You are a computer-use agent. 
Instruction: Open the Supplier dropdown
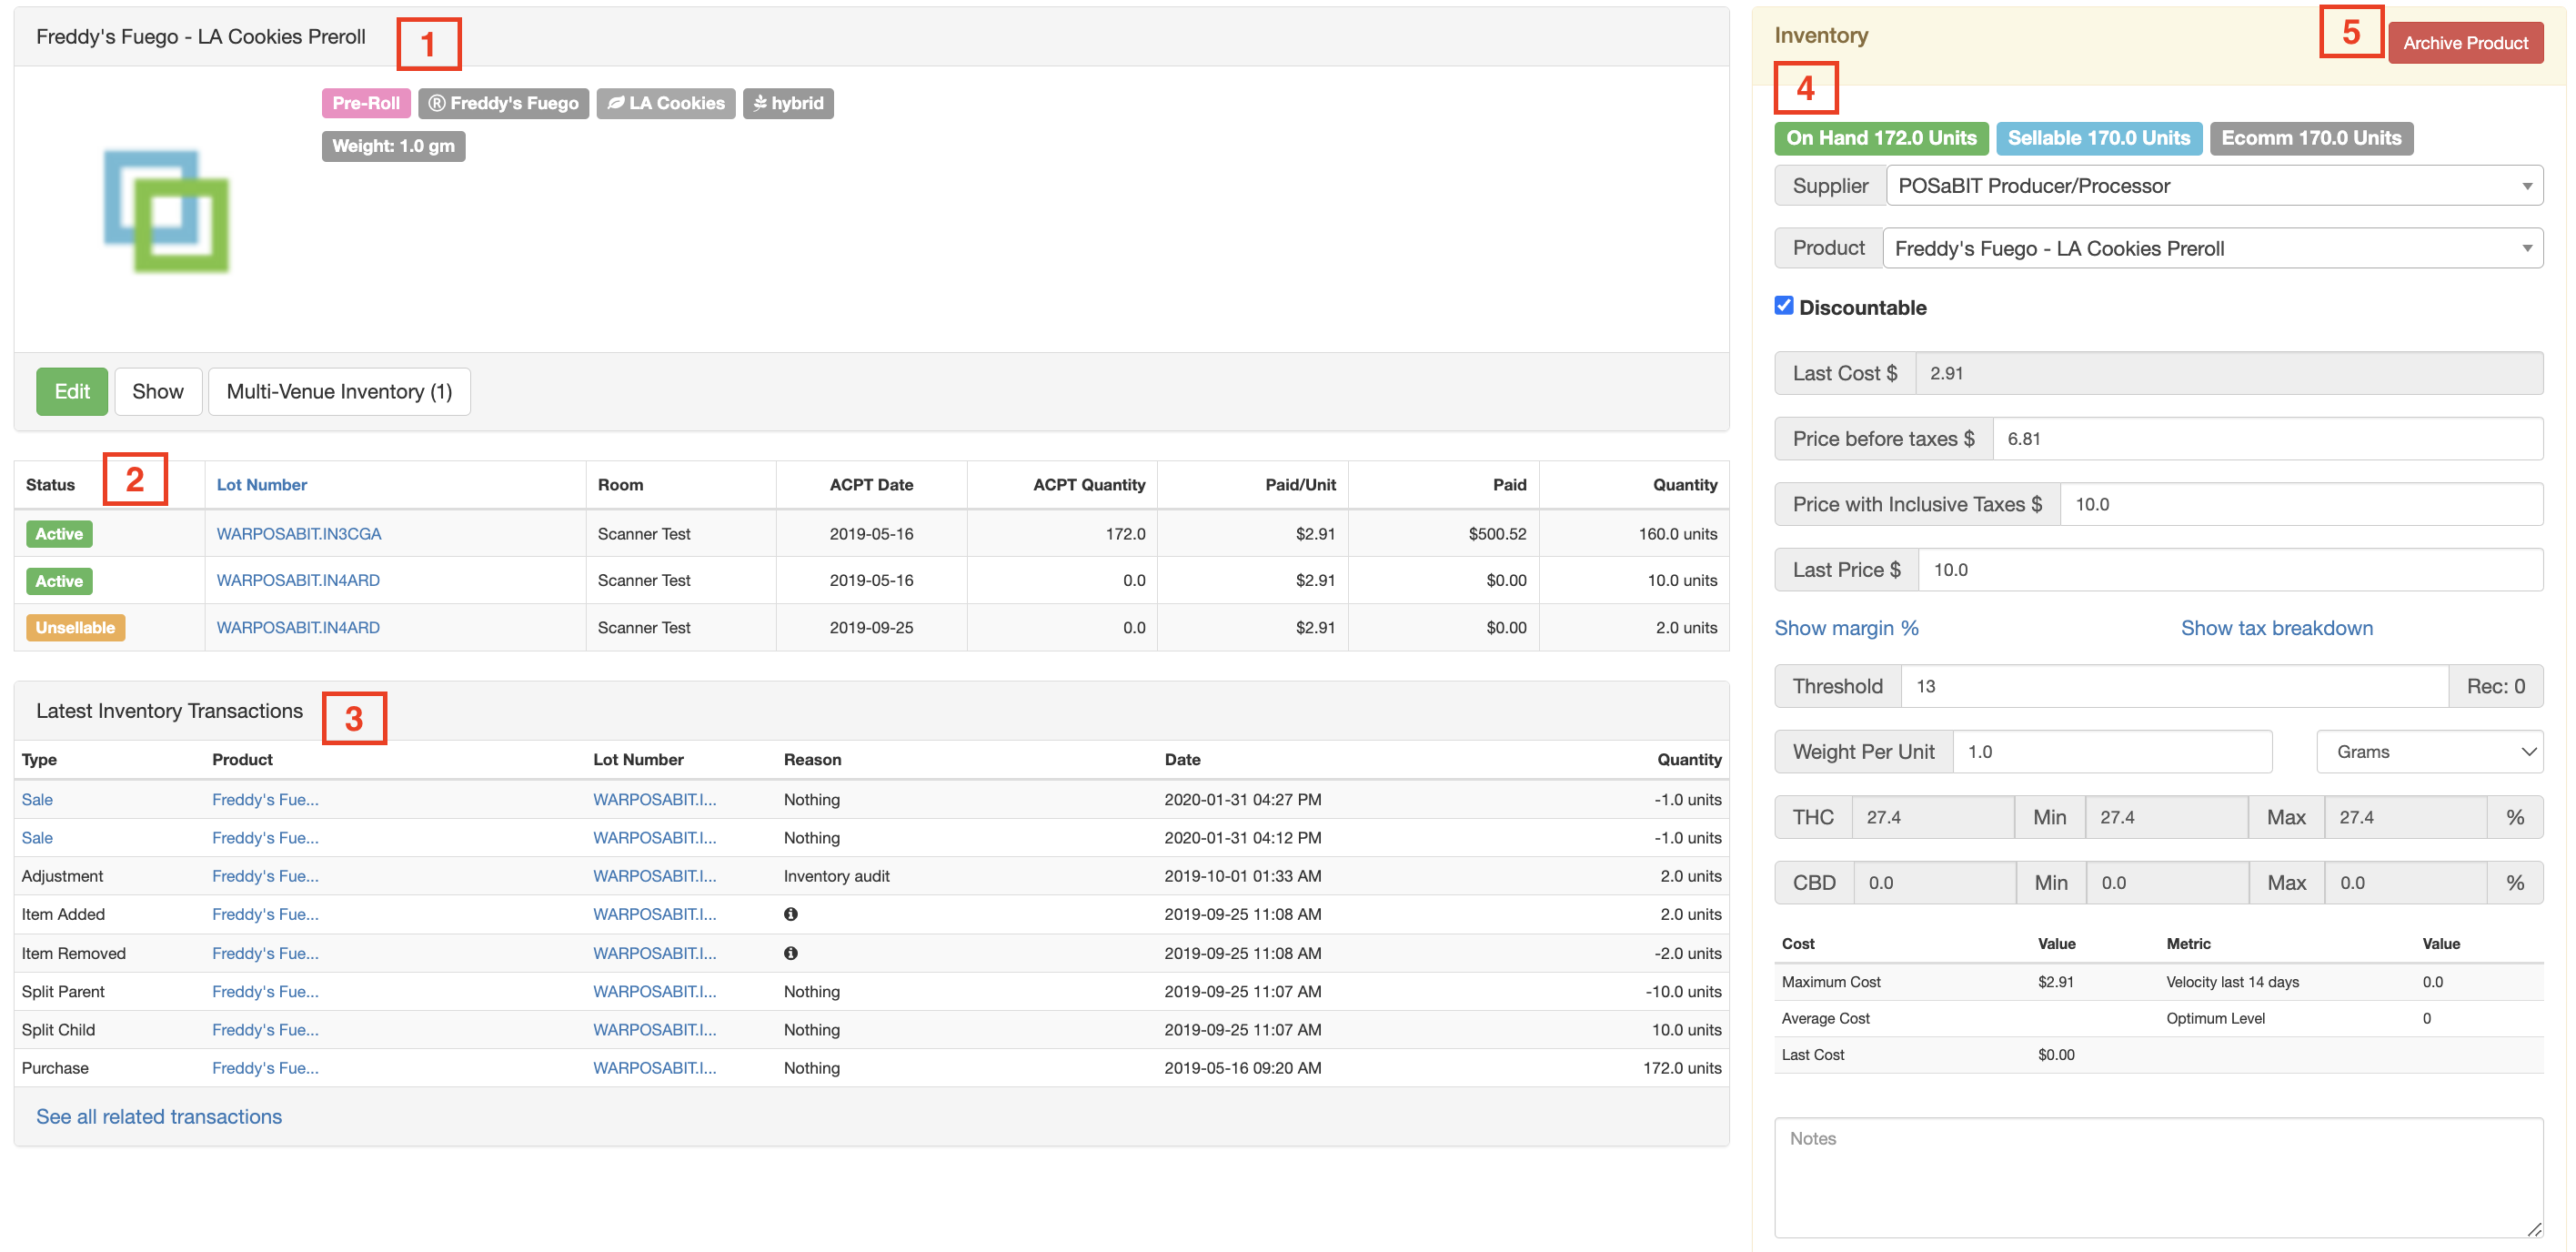[2214, 186]
